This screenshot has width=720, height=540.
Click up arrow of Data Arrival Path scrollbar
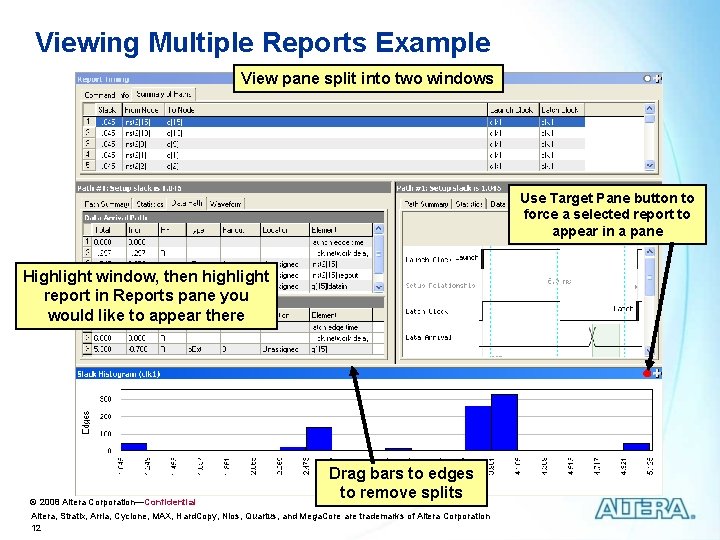click(378, 229)
